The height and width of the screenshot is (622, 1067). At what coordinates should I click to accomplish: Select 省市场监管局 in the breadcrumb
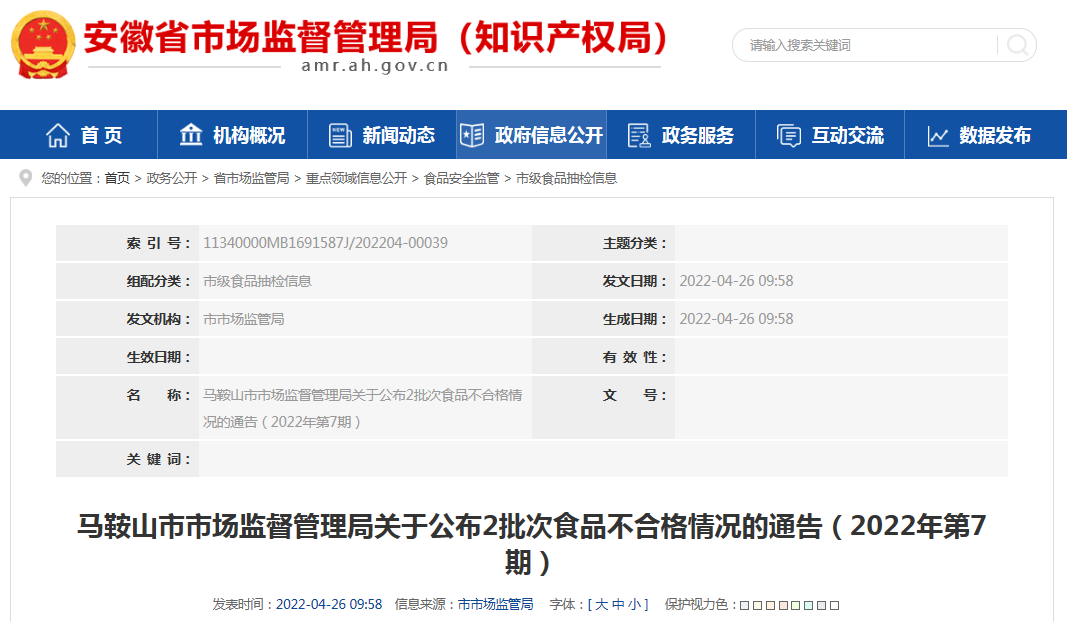251,178
